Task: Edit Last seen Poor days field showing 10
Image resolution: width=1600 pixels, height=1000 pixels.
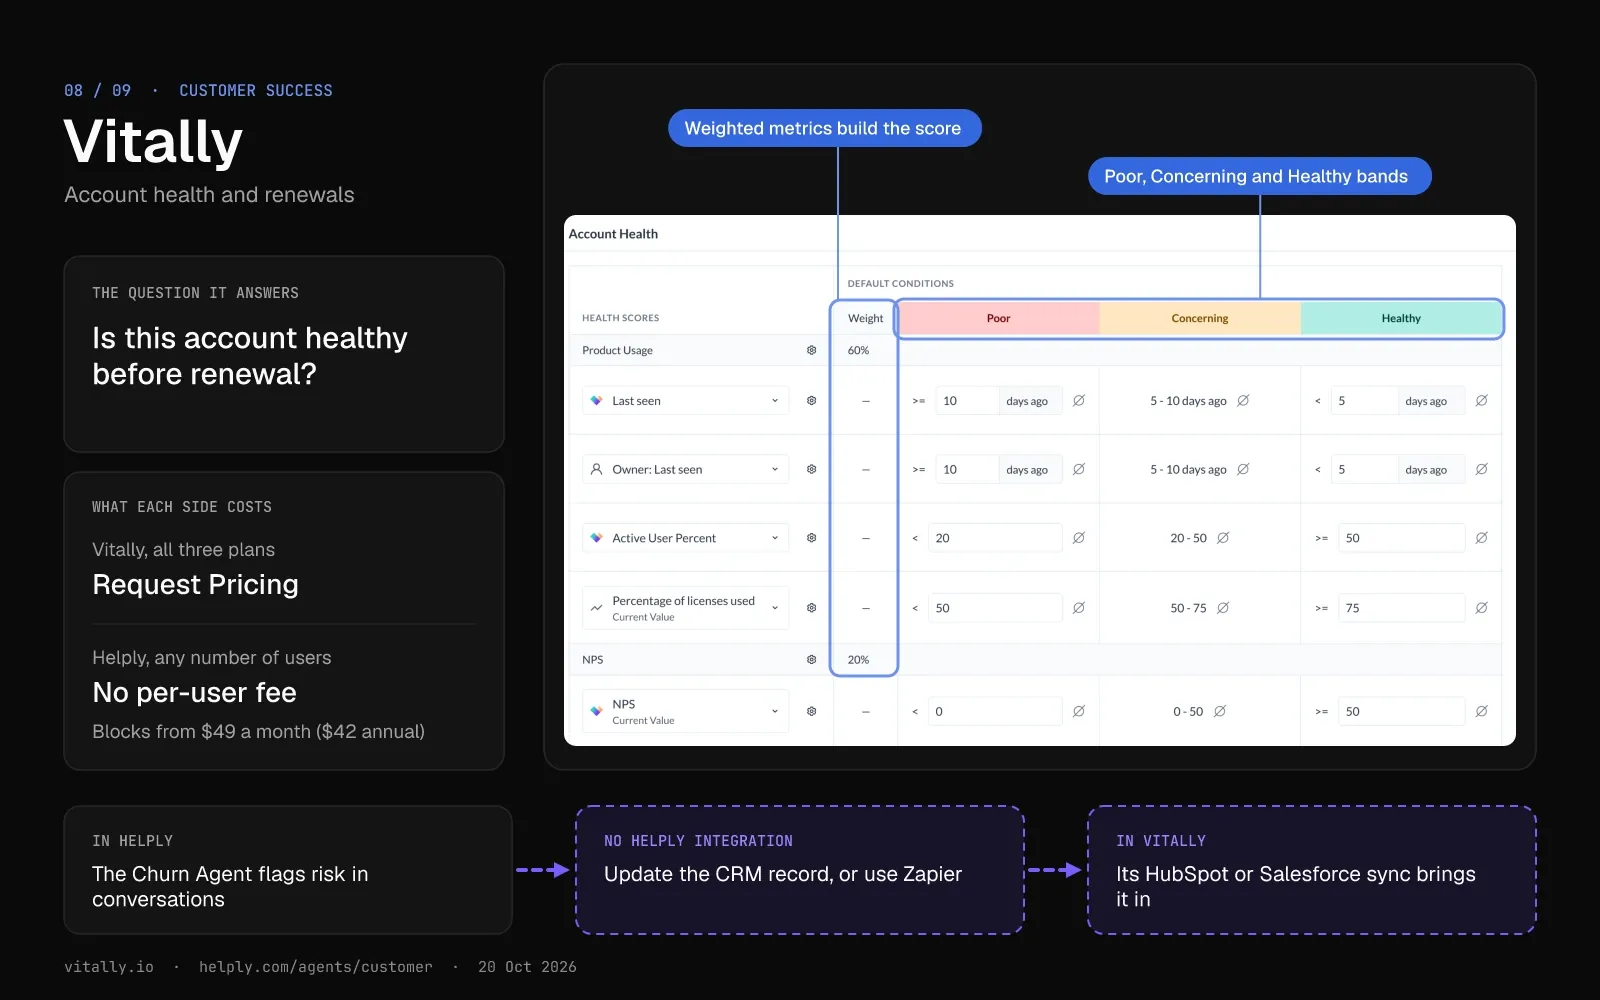Action: [967, 400]
